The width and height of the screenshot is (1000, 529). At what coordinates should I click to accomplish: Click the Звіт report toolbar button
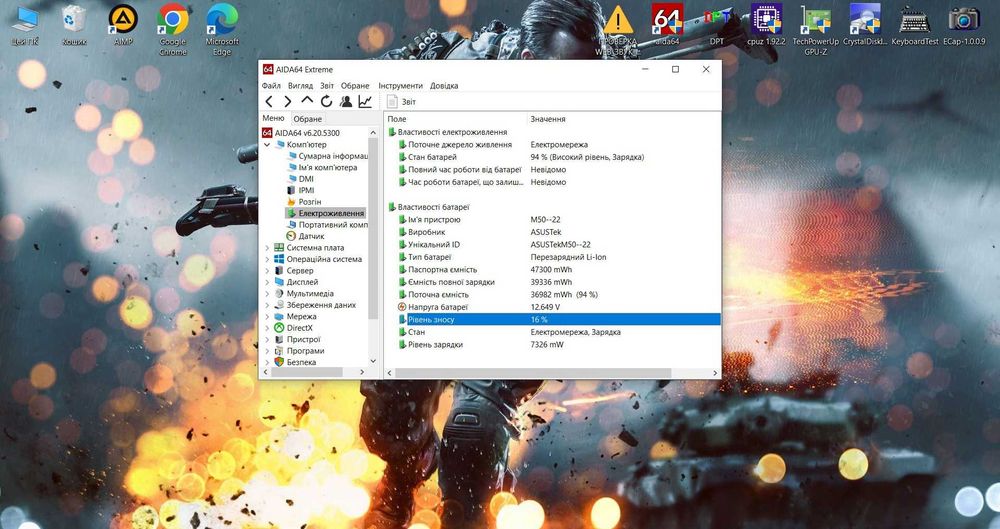[x=401, y=101]
